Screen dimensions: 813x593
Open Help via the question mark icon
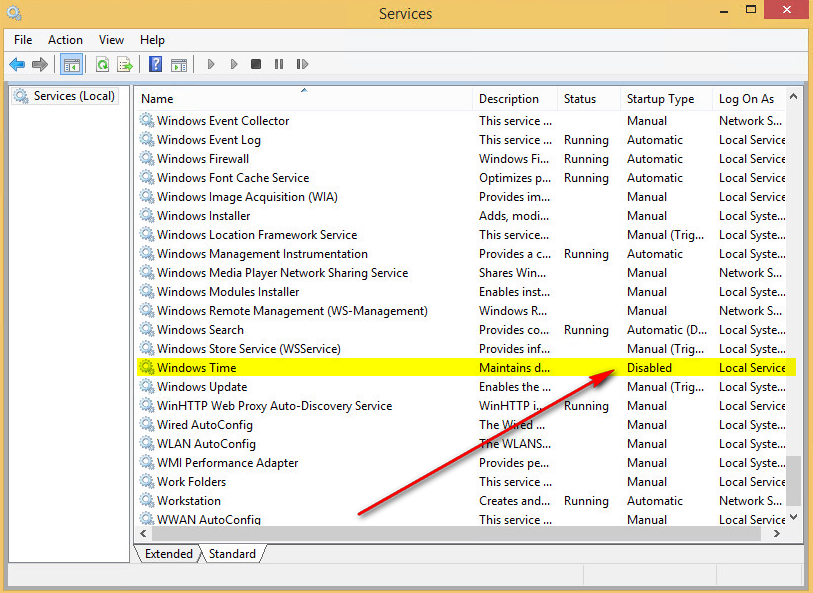click(155, 64)
